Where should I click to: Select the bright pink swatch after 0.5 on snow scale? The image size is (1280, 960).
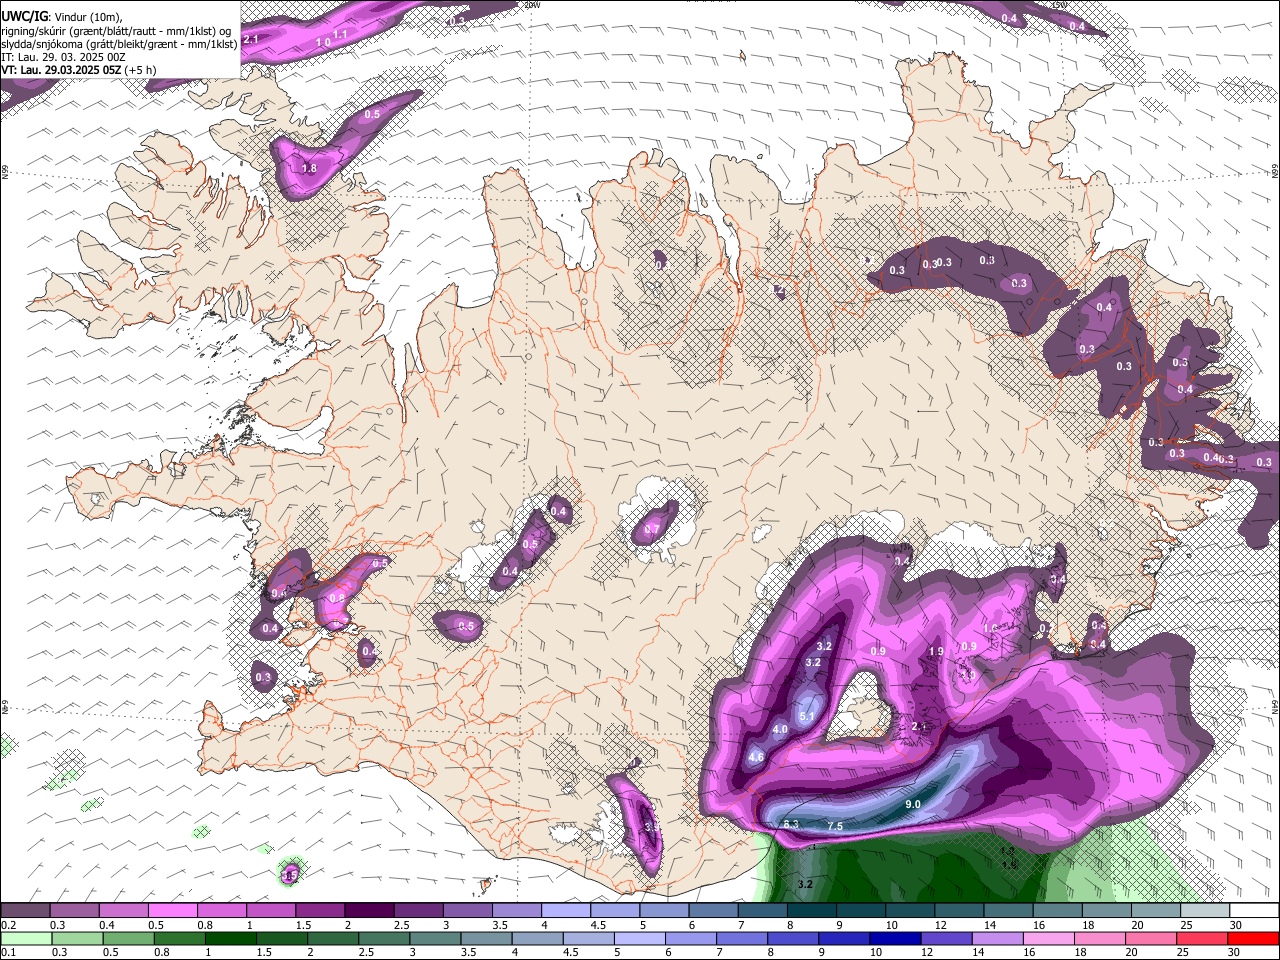tap(172, 911)
